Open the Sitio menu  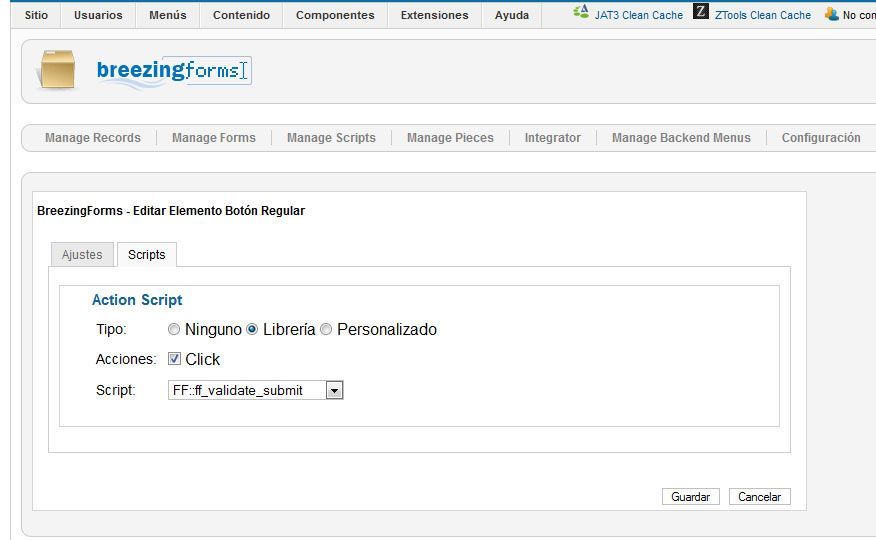click(36, 15)
